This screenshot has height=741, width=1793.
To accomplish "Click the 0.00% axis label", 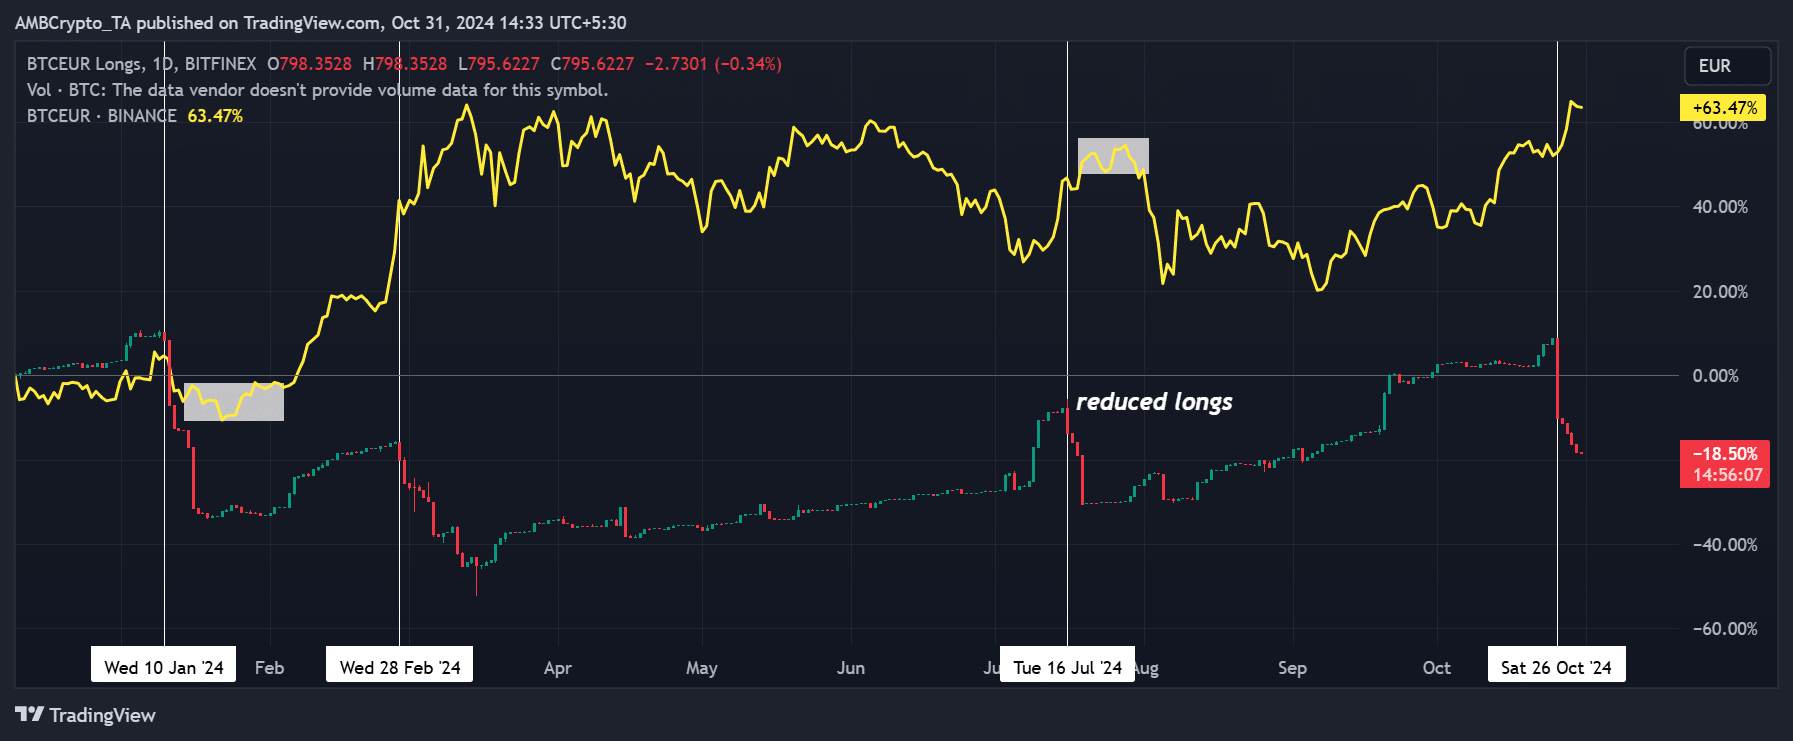I will 1715,376.
